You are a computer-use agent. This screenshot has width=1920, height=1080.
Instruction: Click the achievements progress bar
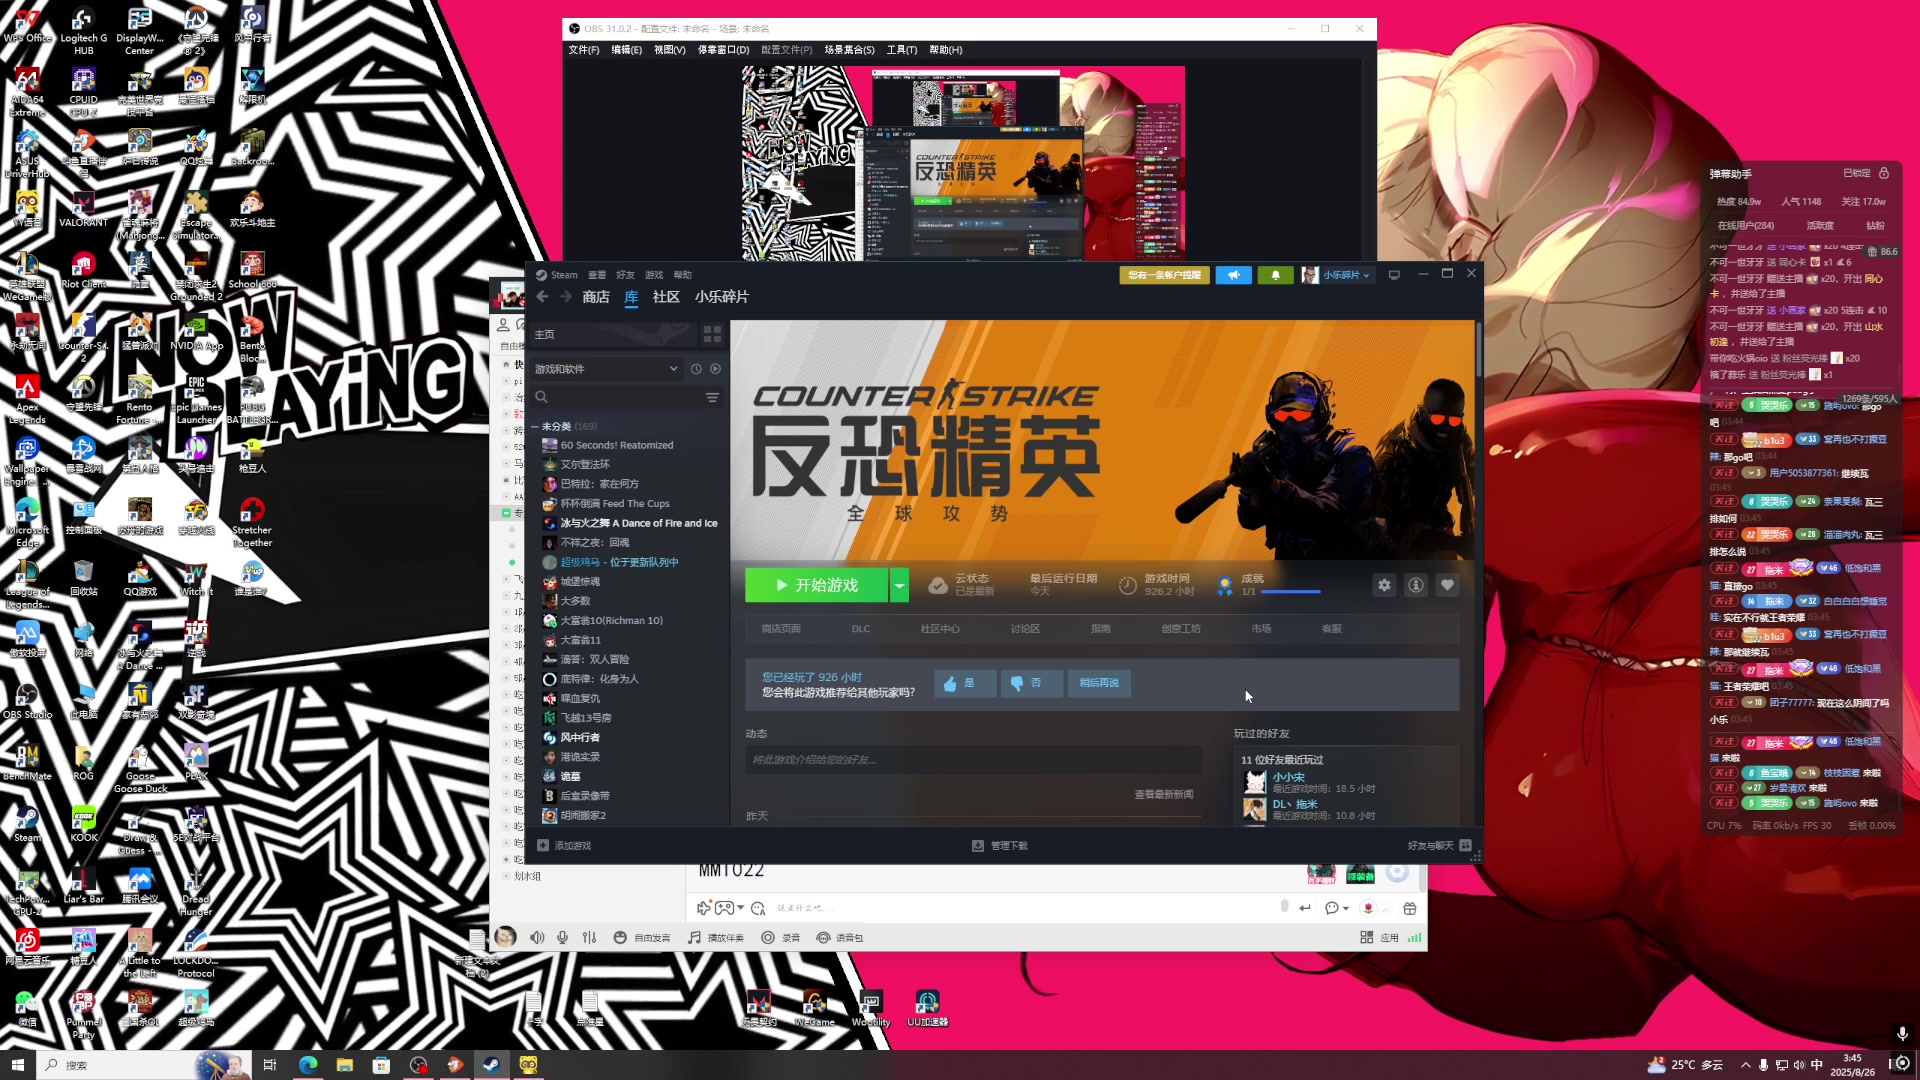pyautogui.click(x=1291, y=592)
